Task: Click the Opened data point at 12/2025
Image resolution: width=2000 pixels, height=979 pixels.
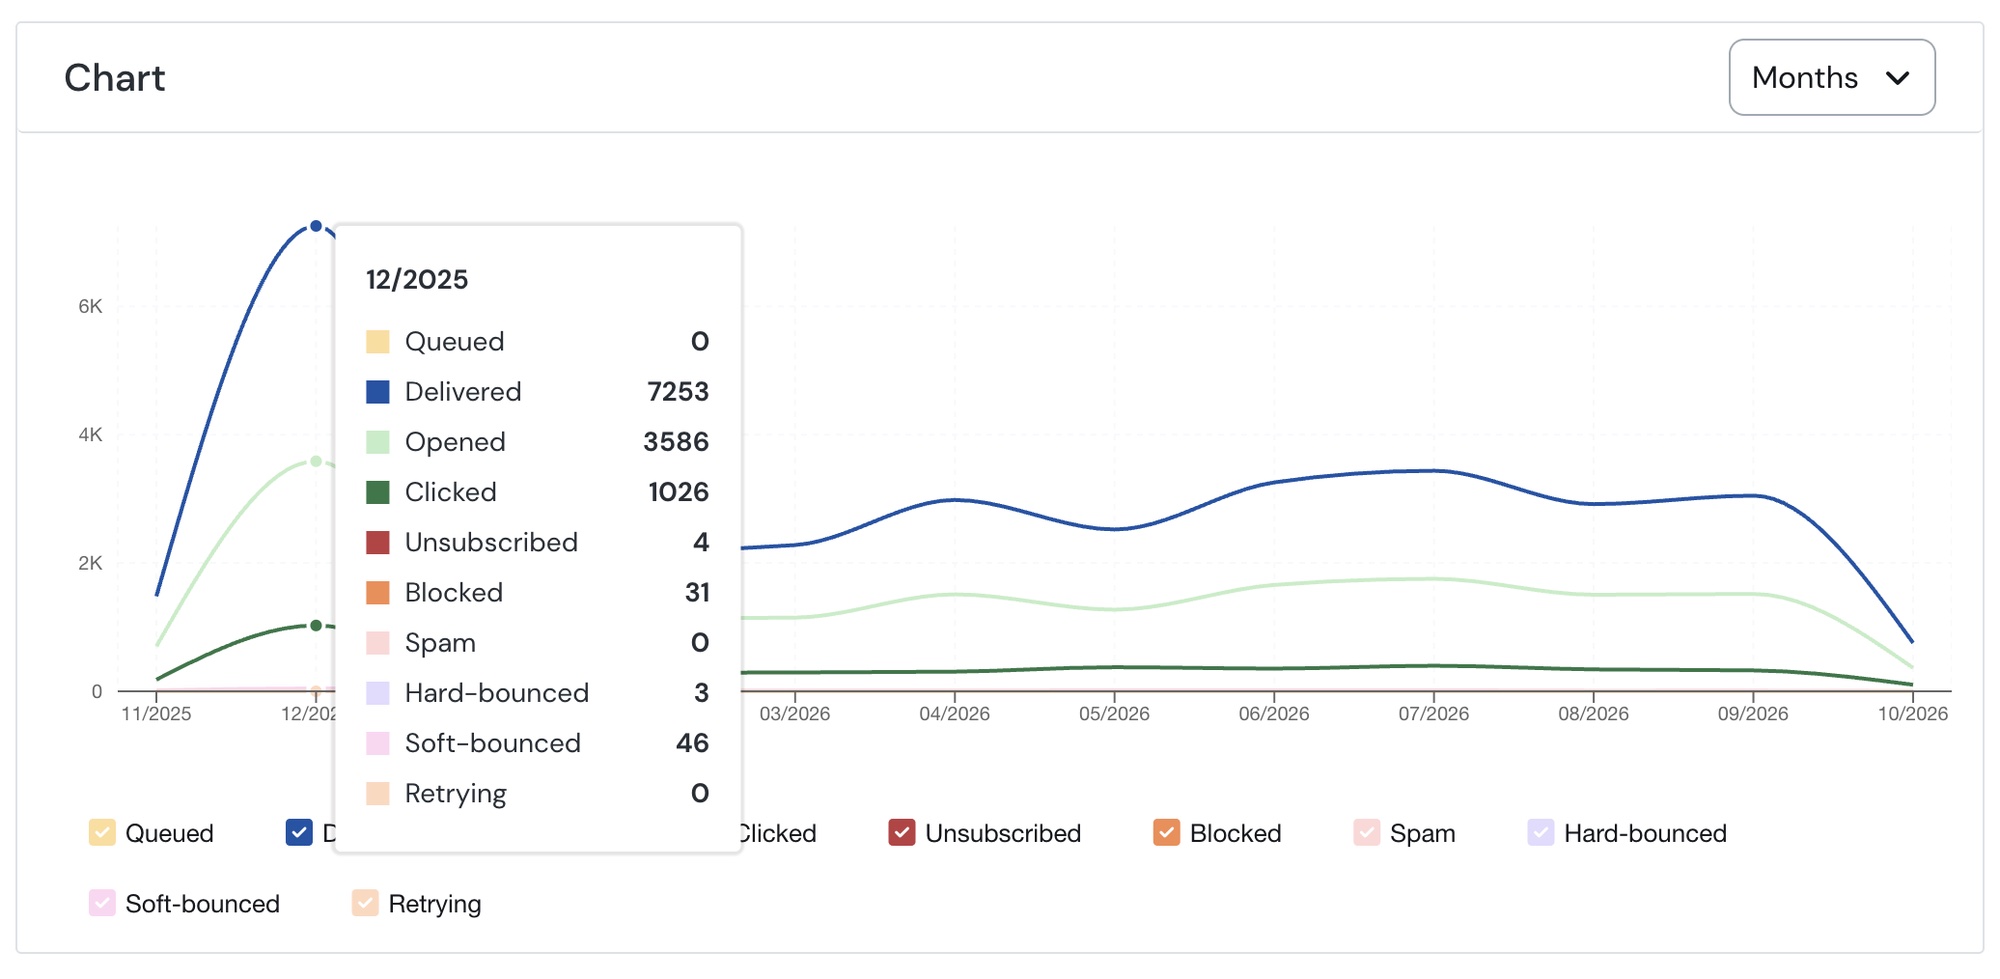Action: pyautogui.click(x=316, y=461)
